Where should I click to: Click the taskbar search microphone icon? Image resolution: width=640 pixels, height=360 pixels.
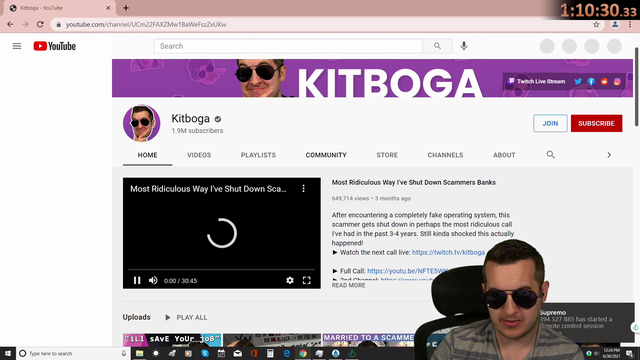(124, 353)
